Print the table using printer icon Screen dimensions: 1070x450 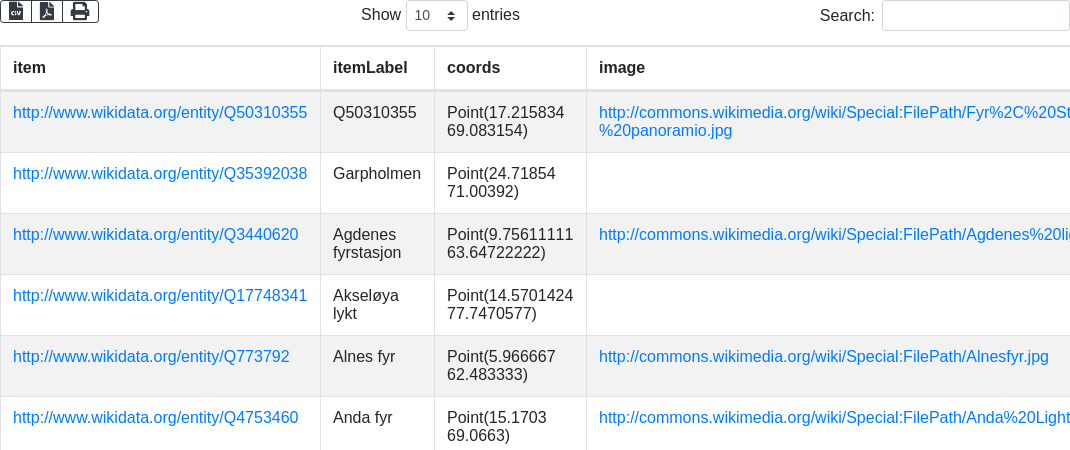80,11
